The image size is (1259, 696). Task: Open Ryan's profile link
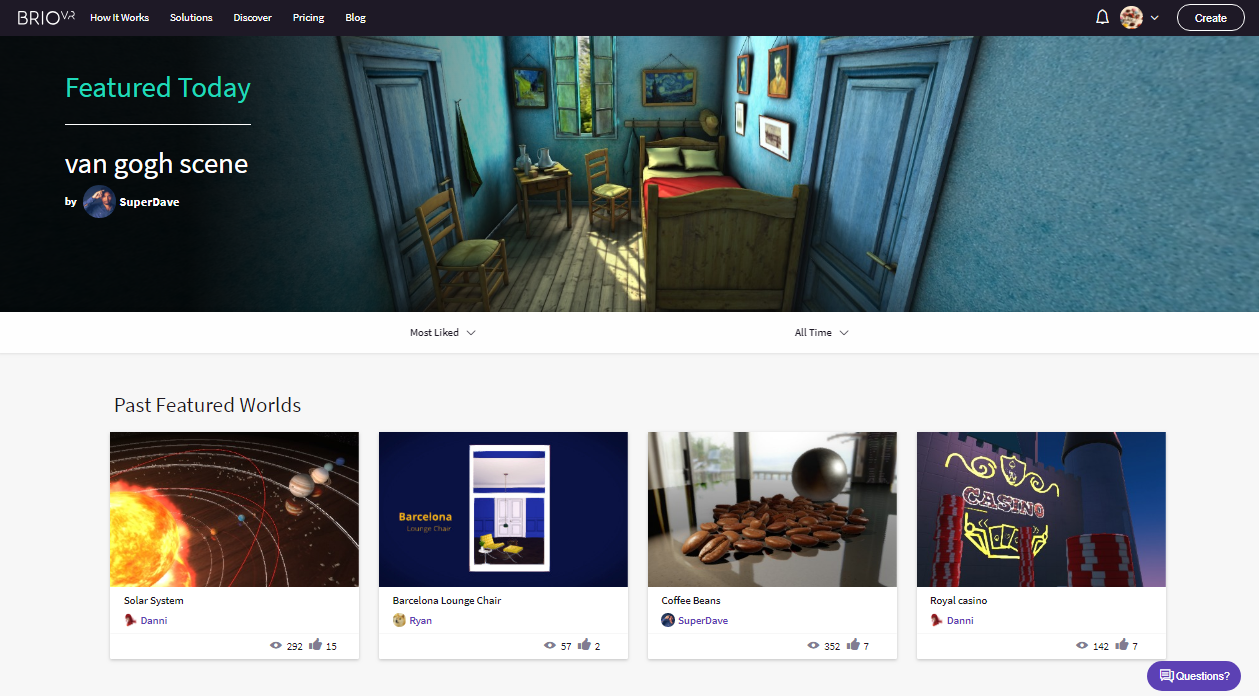coord(421,621)
